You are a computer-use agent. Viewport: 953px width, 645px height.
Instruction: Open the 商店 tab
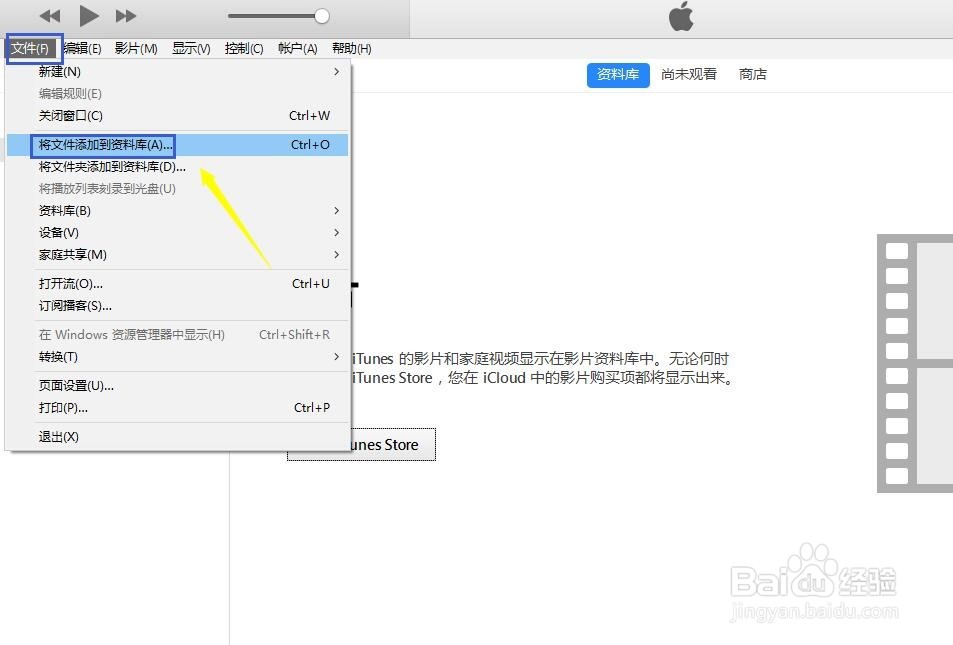point(752,73)
